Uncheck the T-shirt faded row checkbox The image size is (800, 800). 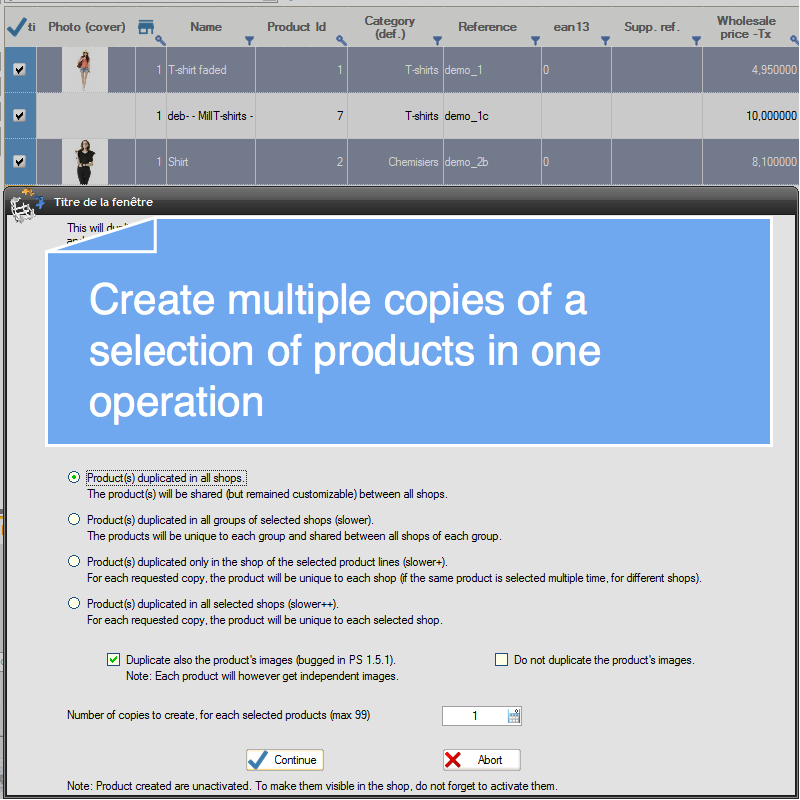click(x=19, y=70)
